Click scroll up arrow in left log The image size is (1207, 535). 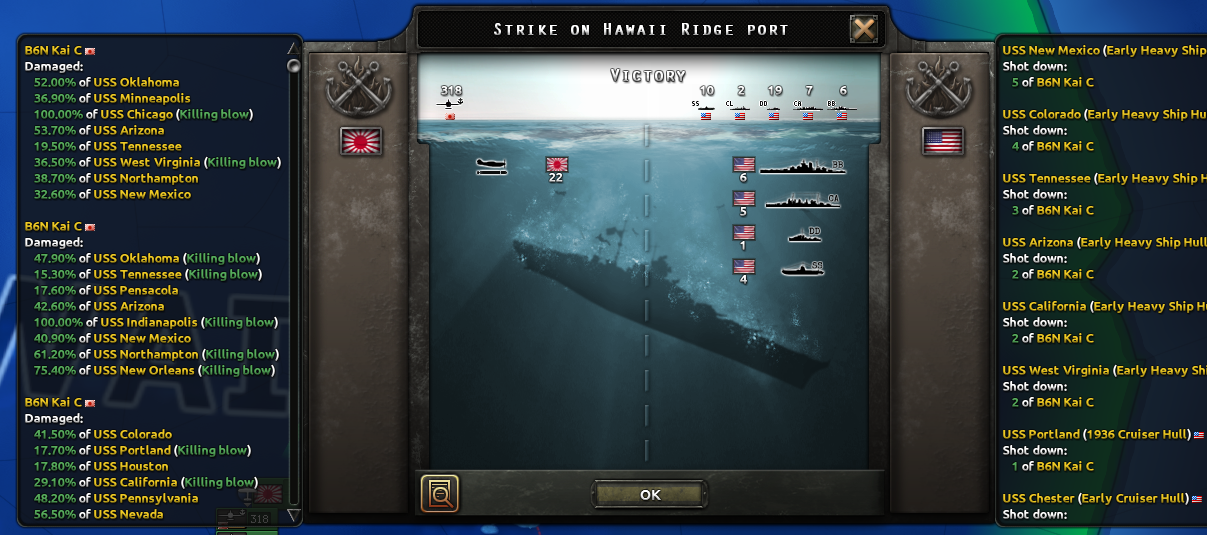pos(293,47)
